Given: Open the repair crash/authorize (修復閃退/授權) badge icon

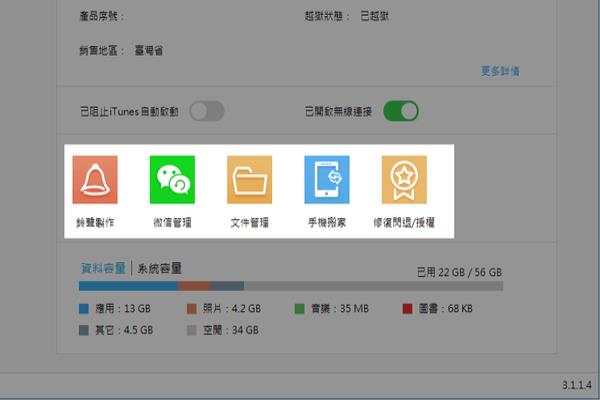Looking at the screenshot, I should (404, 180).
